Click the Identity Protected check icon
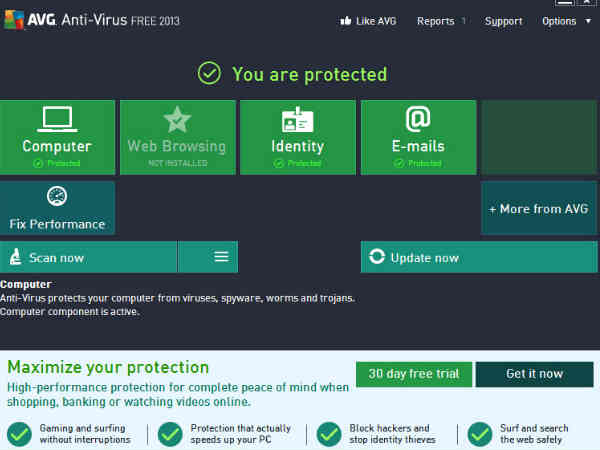This screenshot has height=450, width=600. tap(279, 163)
